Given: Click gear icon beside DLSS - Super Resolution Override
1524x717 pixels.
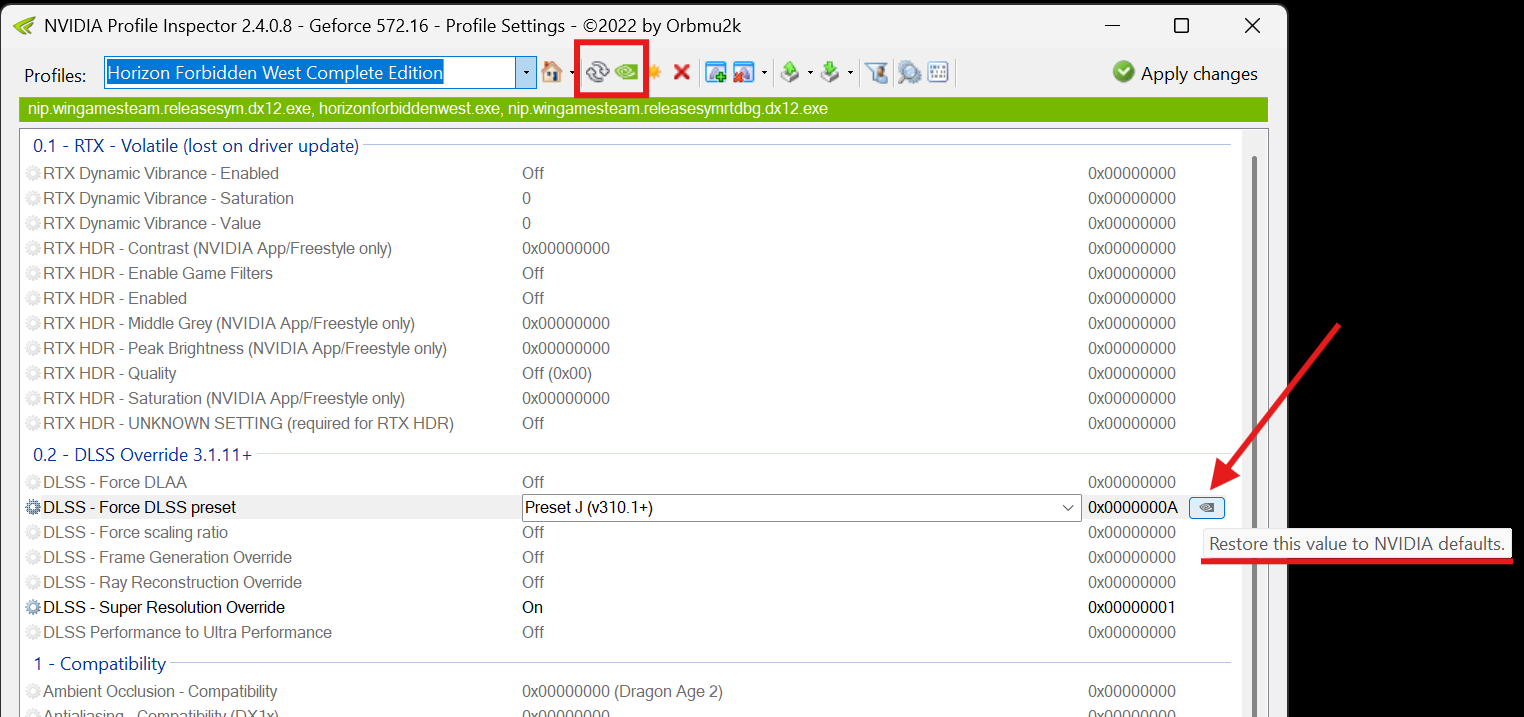Looking at the screenshot, I should pos(34,607).
